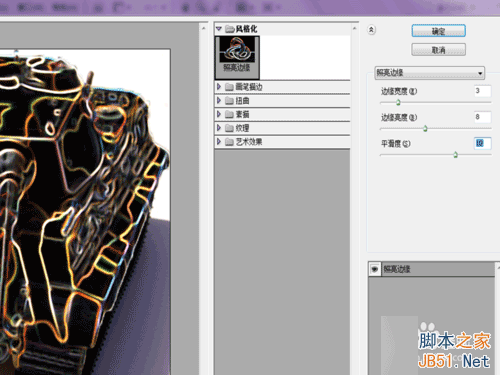Screen dimensions: 500x375
Task: Toggle visibility eye of 照亮边缘 effect layer
Action: pyautogui.click(x=374, y=269)
